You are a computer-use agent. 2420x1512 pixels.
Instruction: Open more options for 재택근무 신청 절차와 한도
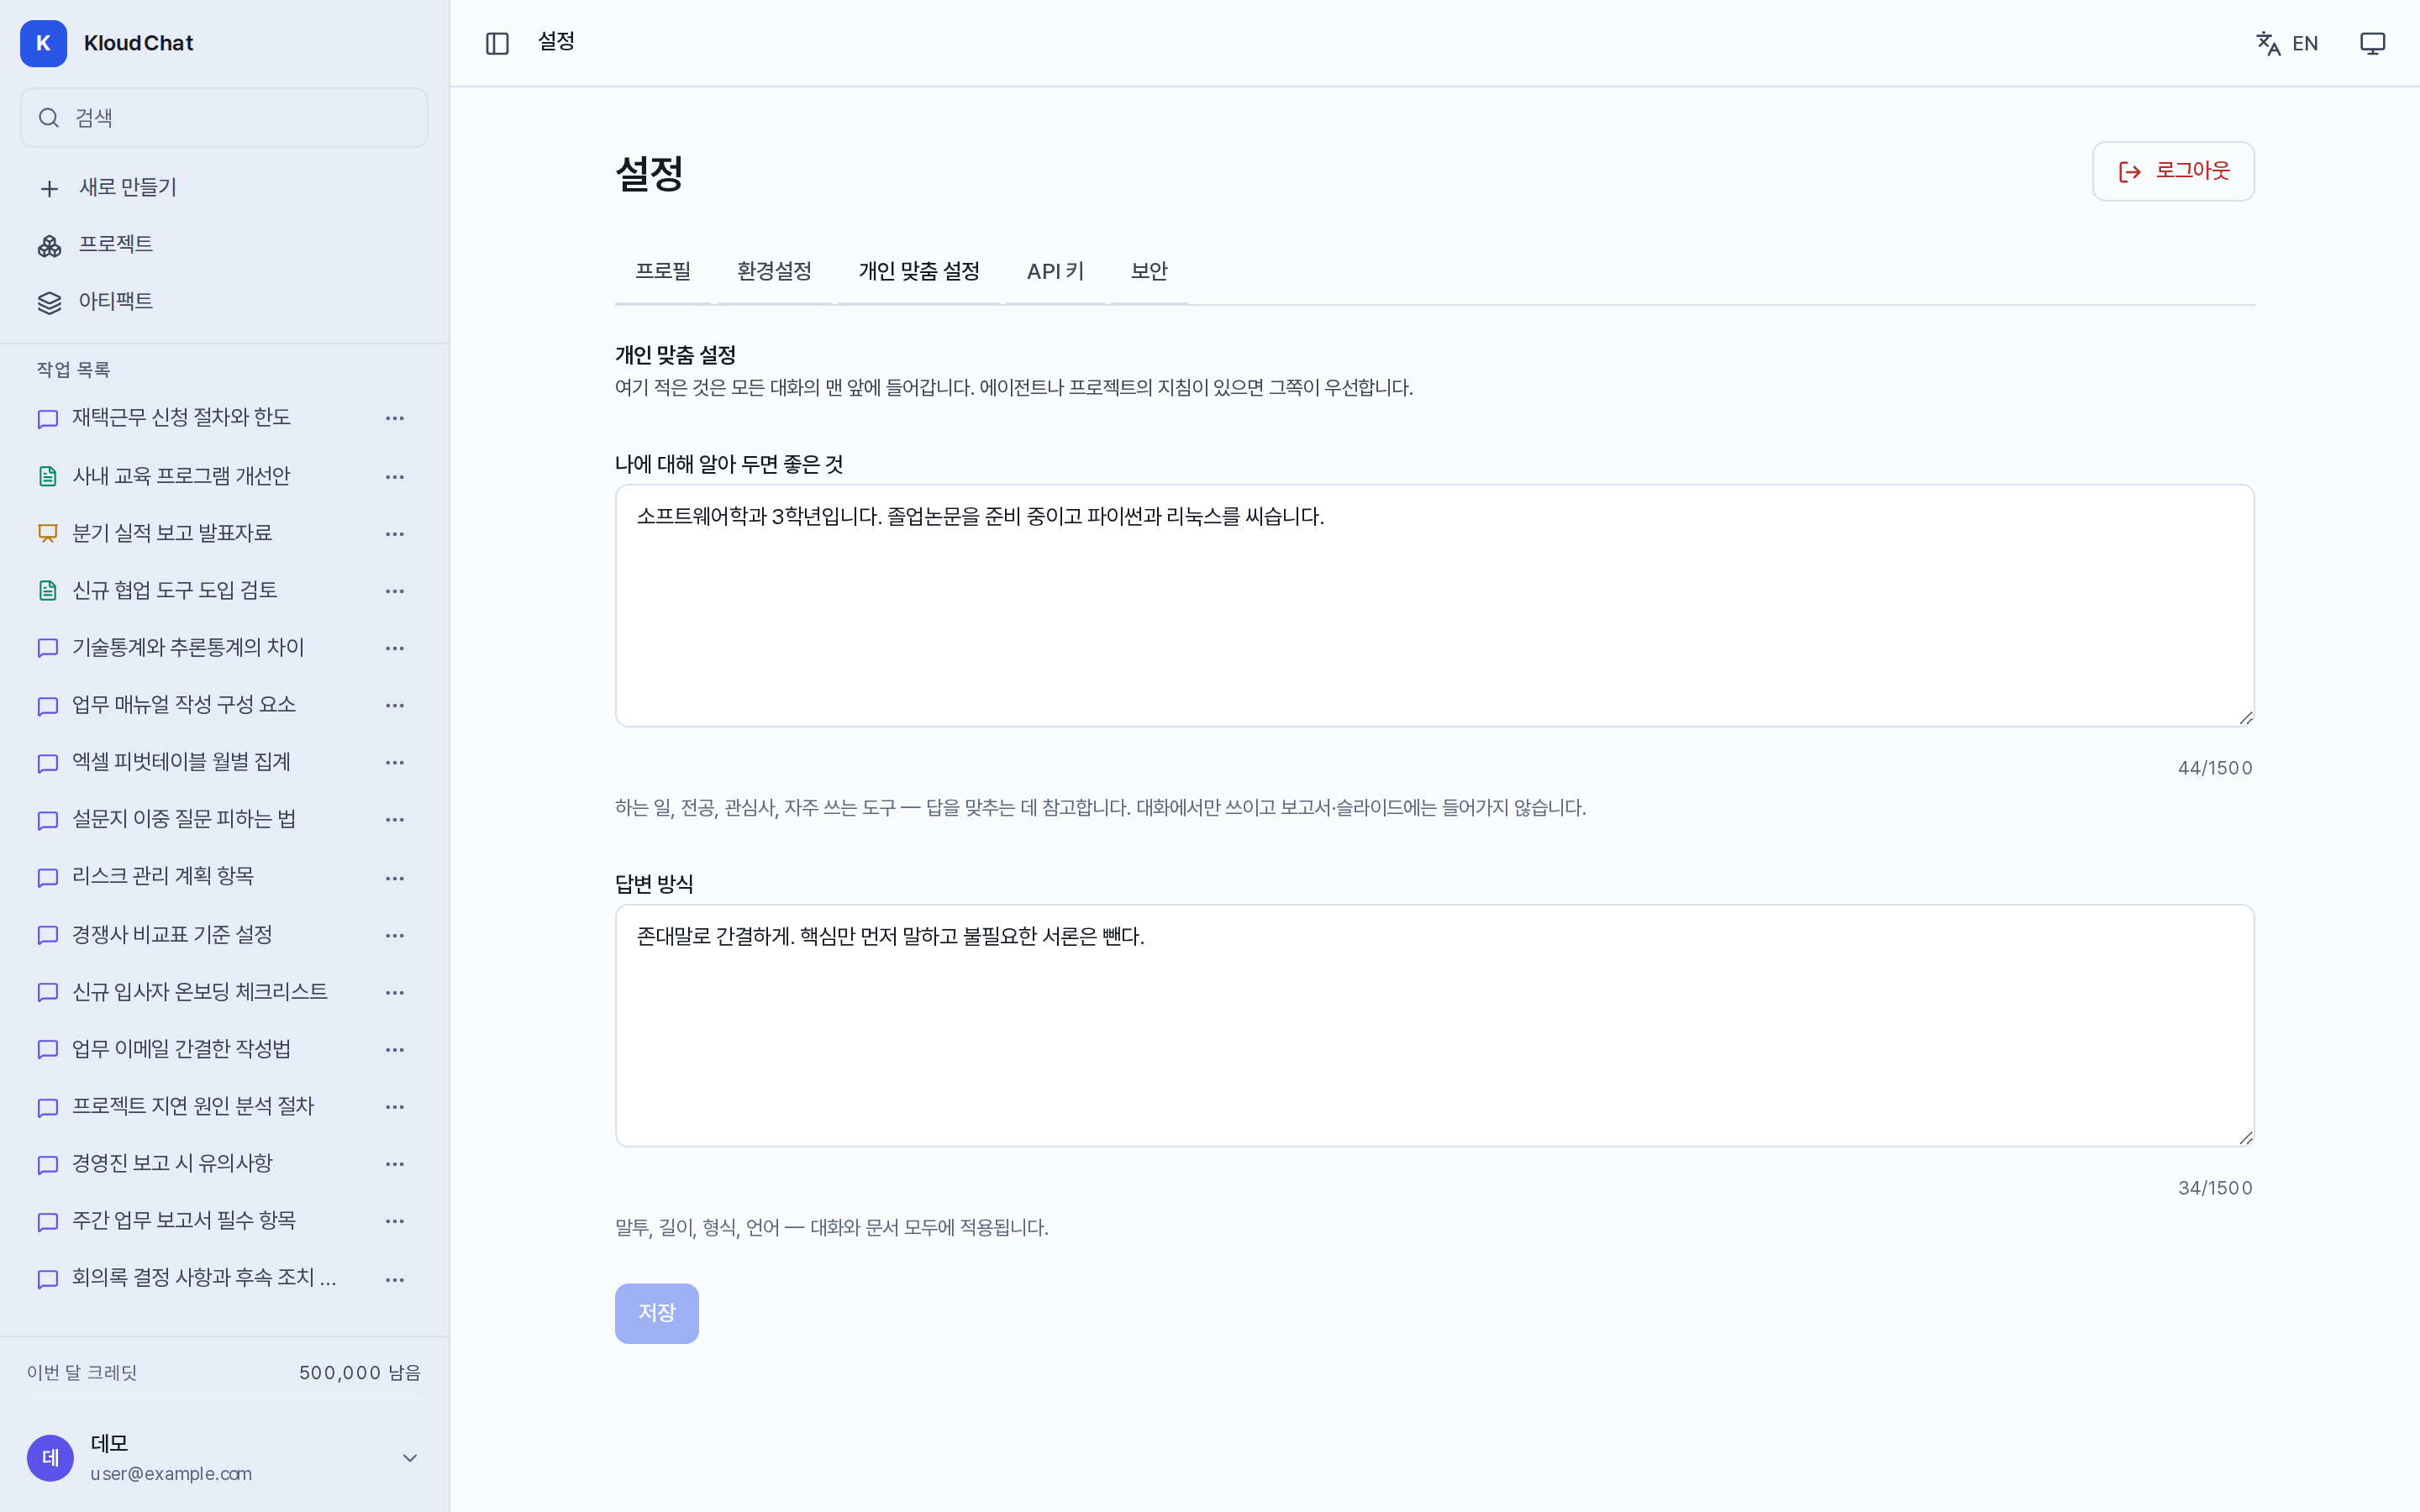[395, 418]
